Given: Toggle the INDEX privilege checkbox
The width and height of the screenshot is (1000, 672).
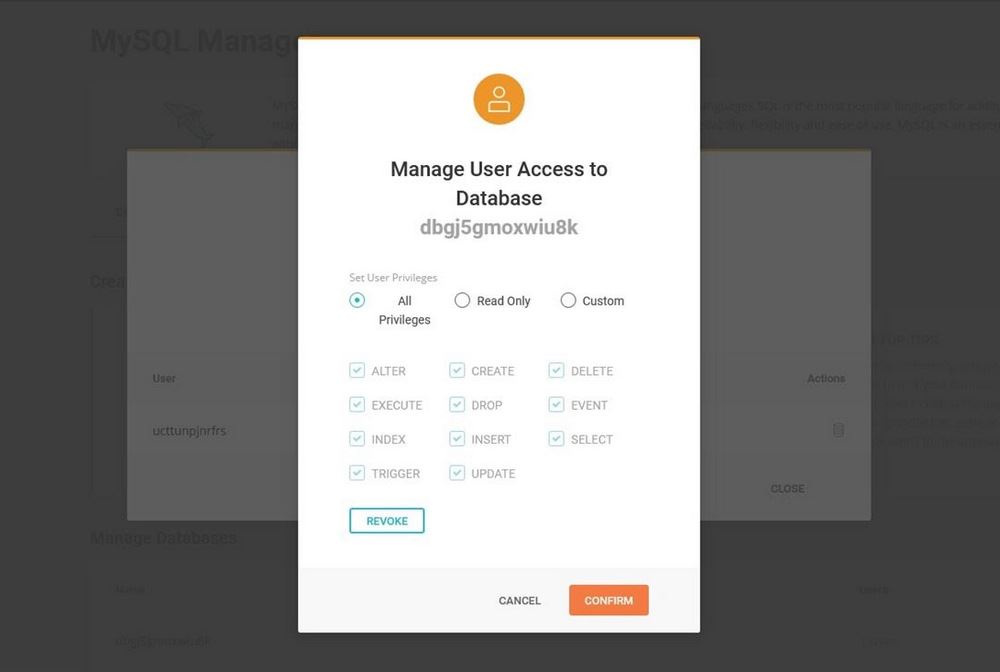Looking at the screenshot, I should point(357,439).
